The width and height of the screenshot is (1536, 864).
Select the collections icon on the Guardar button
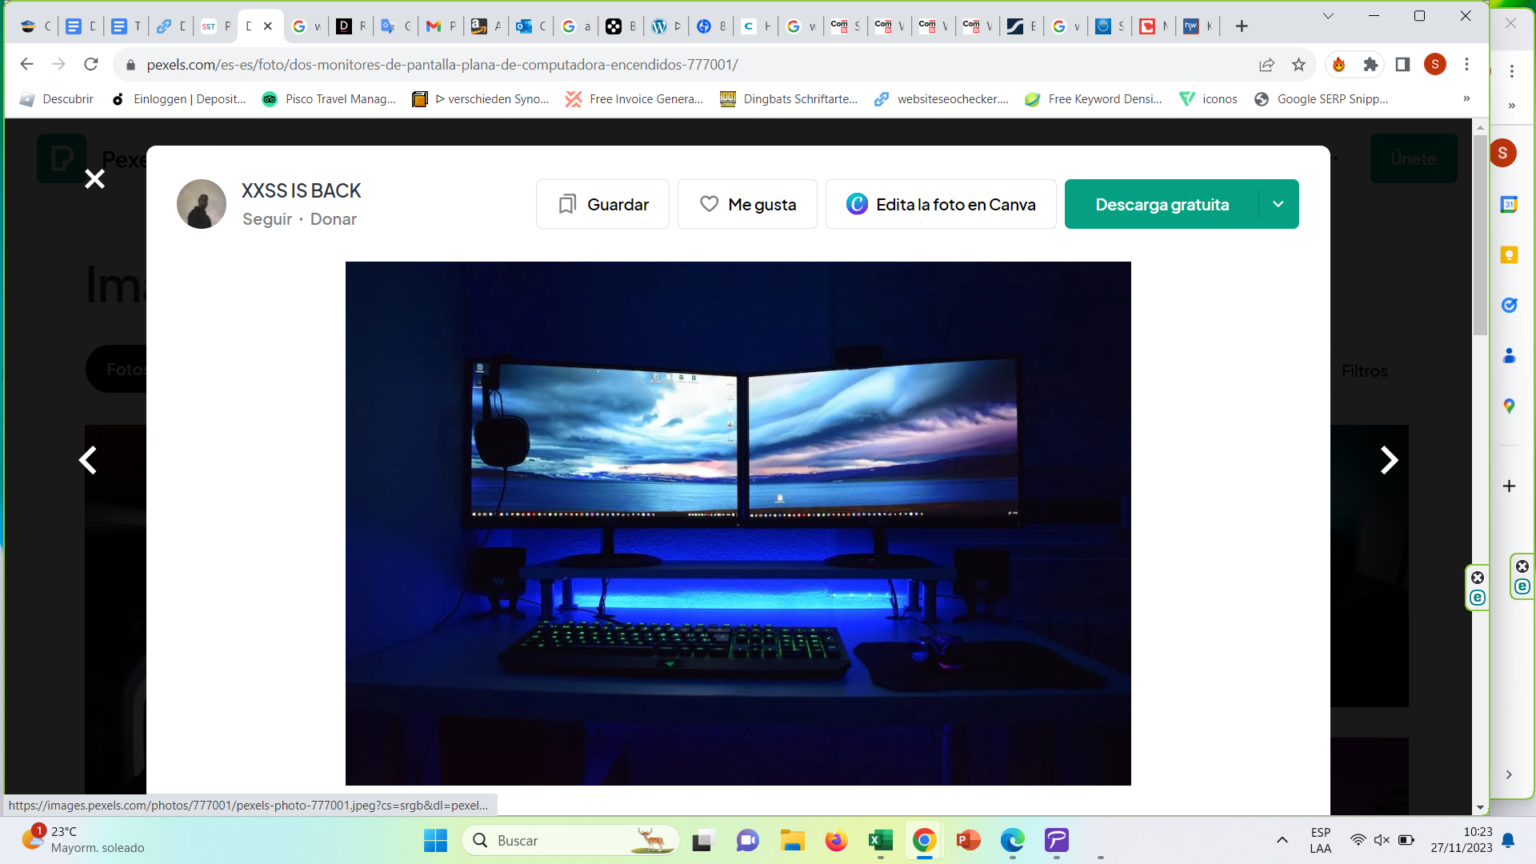click(567, 204)
